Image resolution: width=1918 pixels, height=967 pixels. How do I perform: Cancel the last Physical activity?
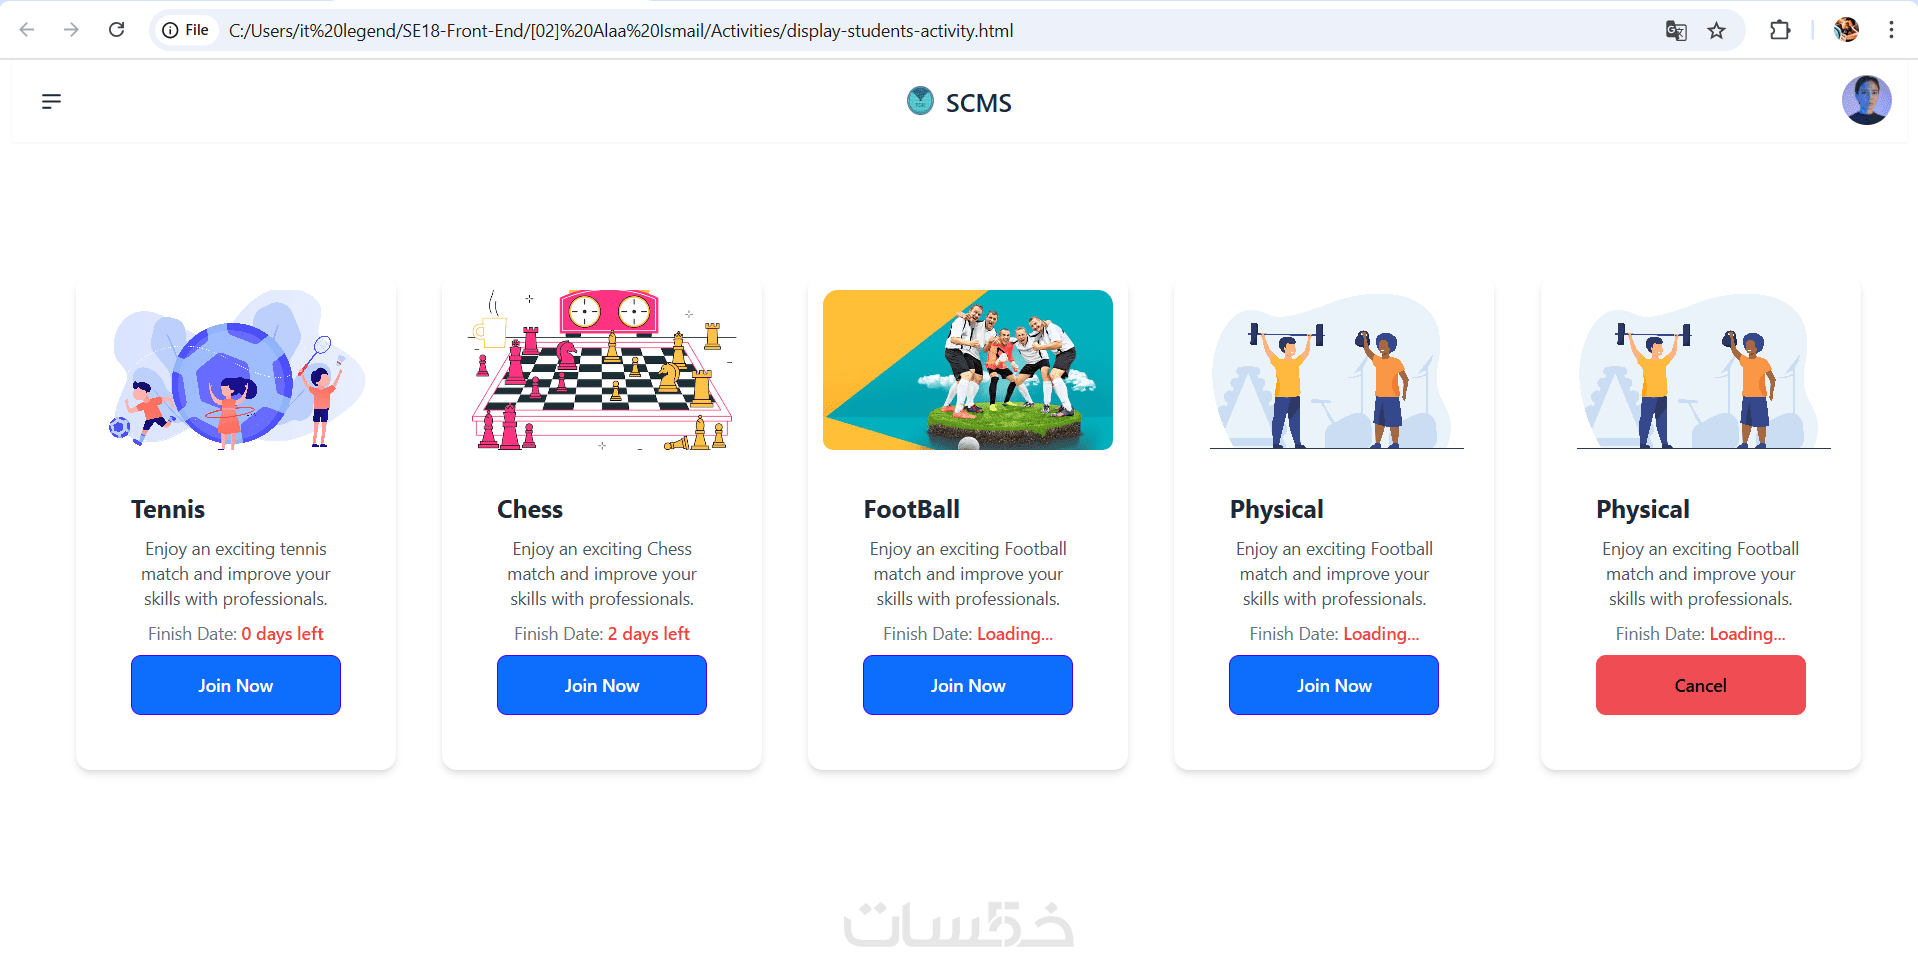pos(1700,685)
